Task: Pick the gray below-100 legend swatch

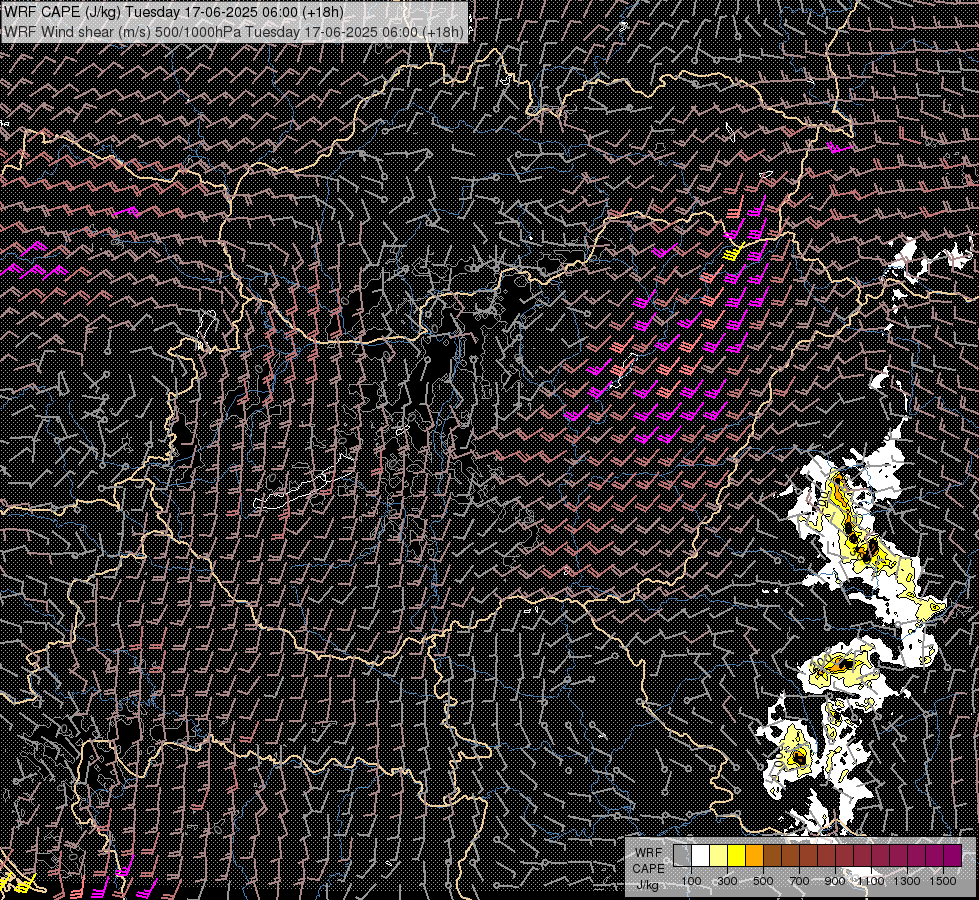Action: click(682, 856)
